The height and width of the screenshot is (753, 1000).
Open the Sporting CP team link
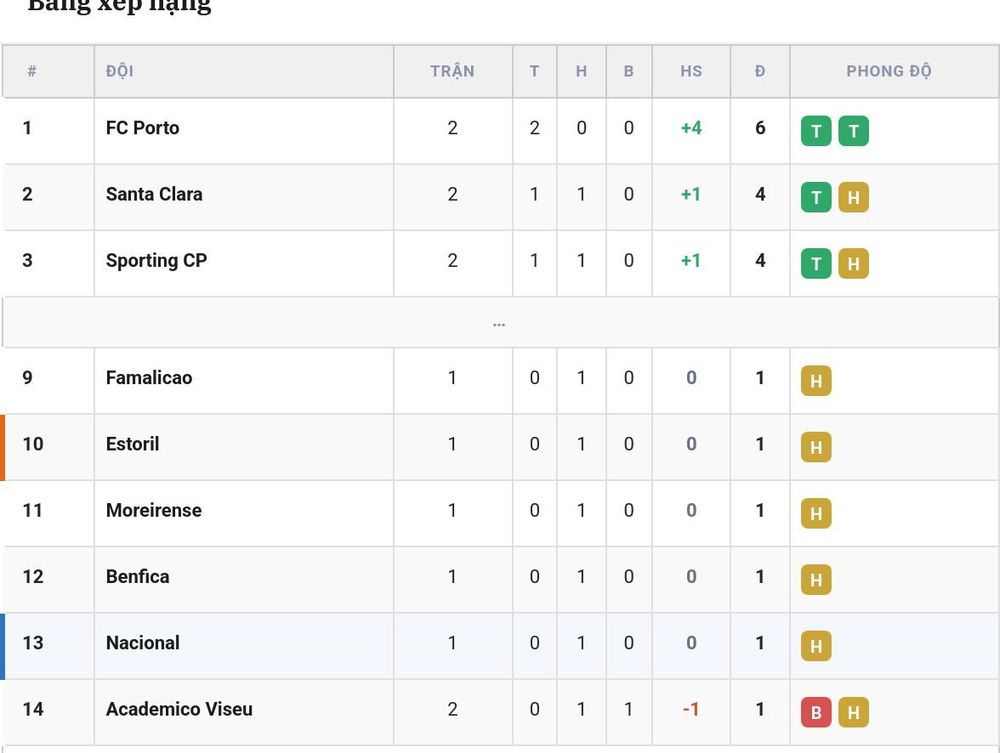click(156, 261)
